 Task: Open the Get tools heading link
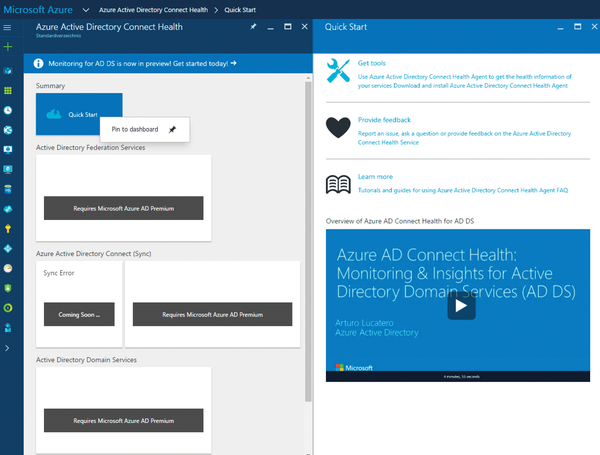372,63
